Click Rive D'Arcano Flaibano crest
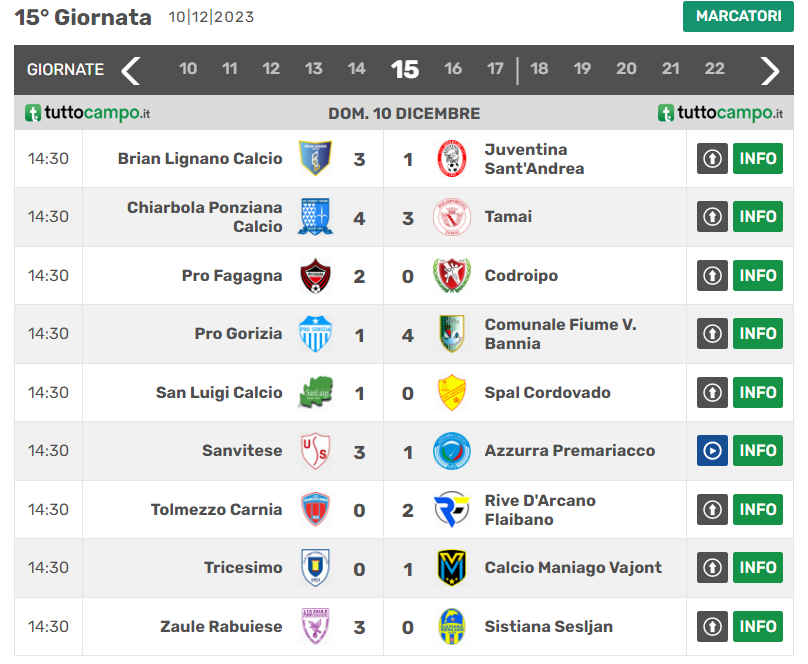The image size is (808, 664). coord(452,509)
